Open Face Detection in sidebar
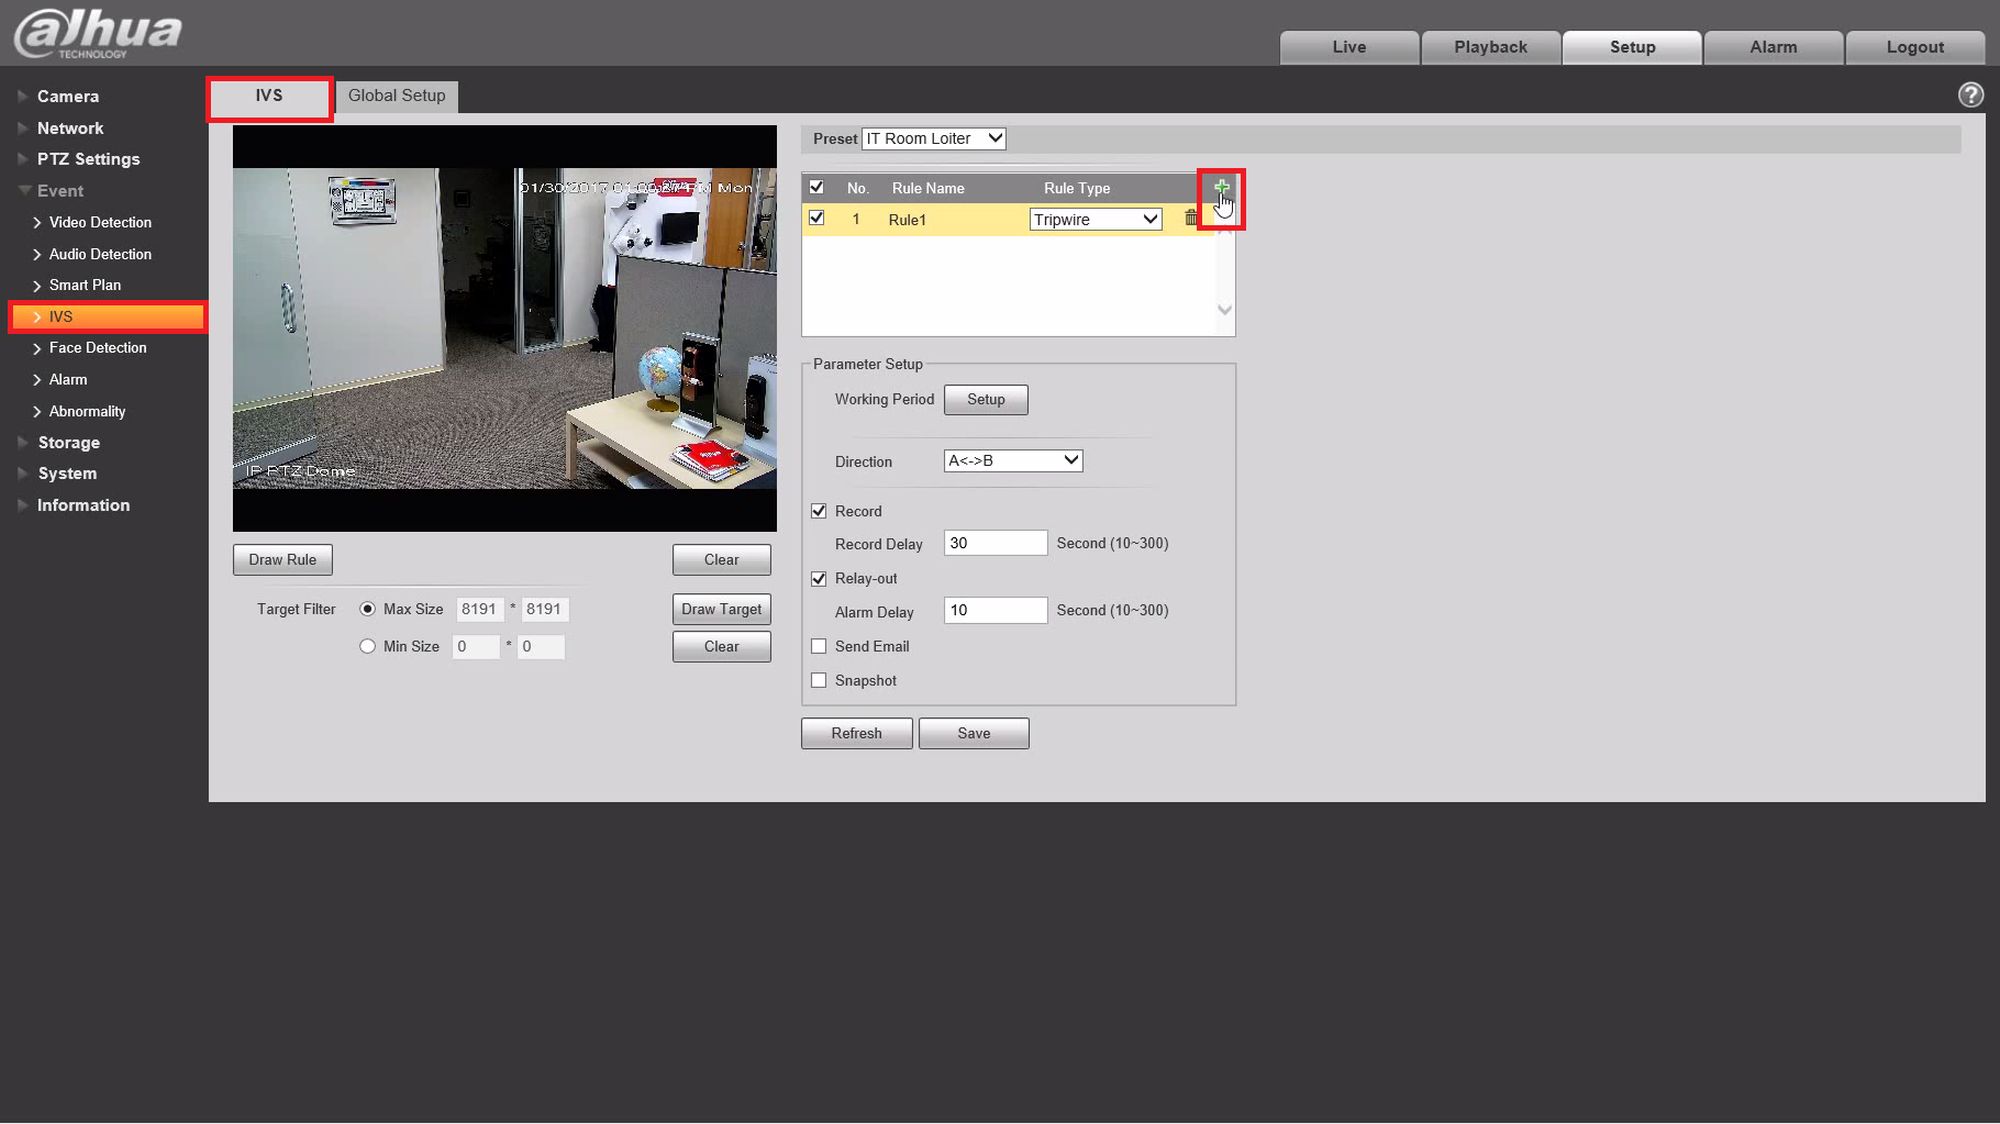 tap(97, 348)
